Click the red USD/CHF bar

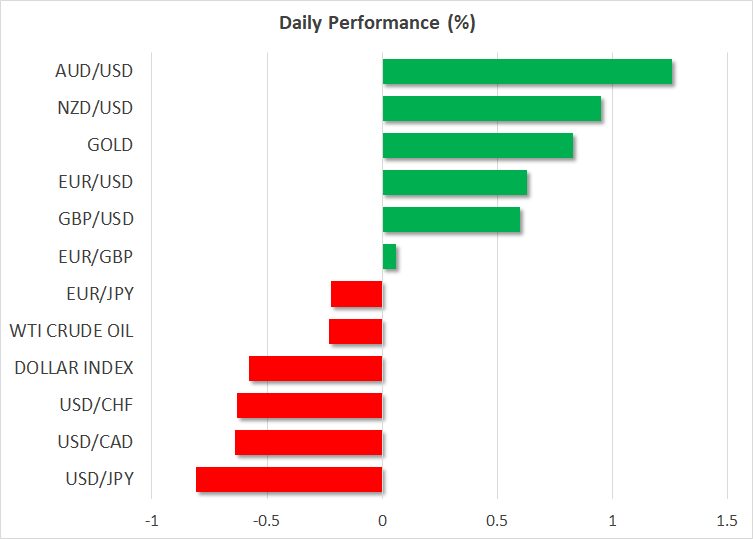click(310, 405)
